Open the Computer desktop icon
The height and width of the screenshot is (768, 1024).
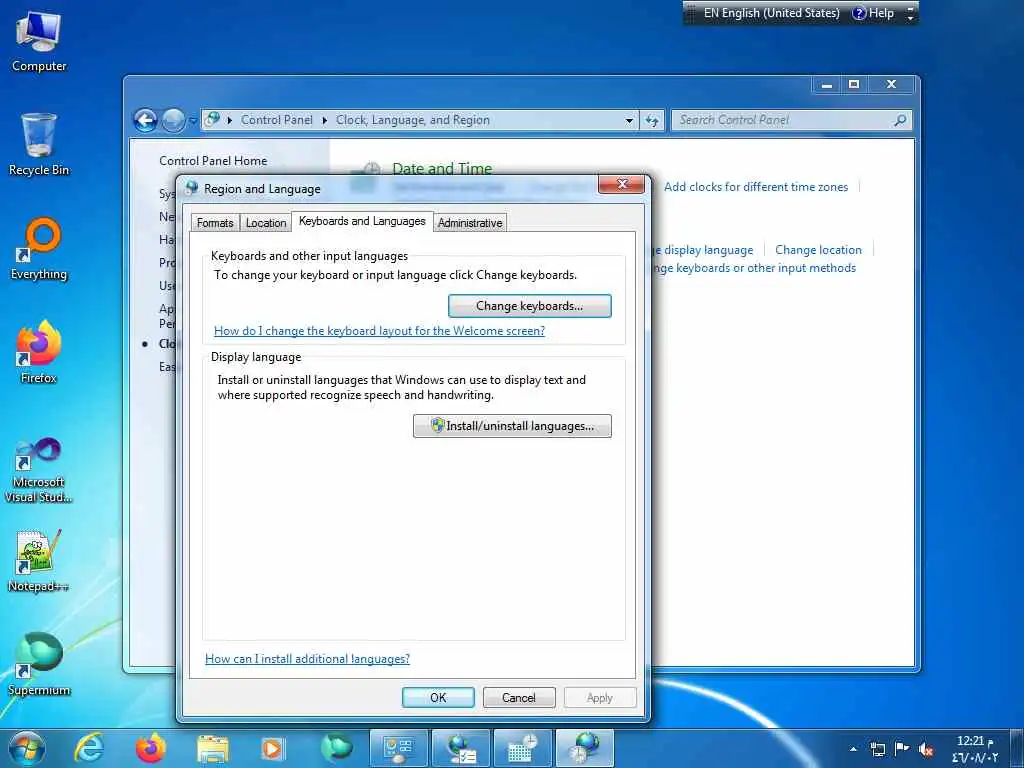pos(39,40)
